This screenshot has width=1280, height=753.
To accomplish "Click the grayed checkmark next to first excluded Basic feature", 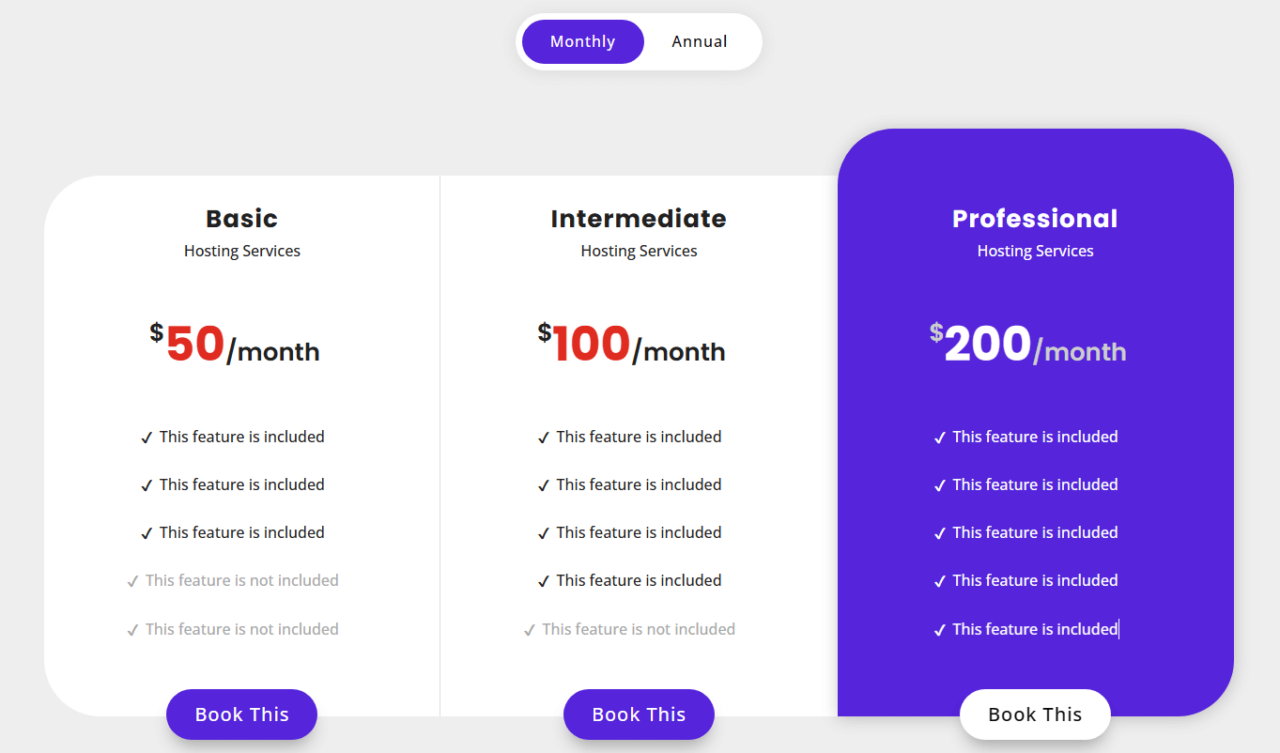I will 133,580.
